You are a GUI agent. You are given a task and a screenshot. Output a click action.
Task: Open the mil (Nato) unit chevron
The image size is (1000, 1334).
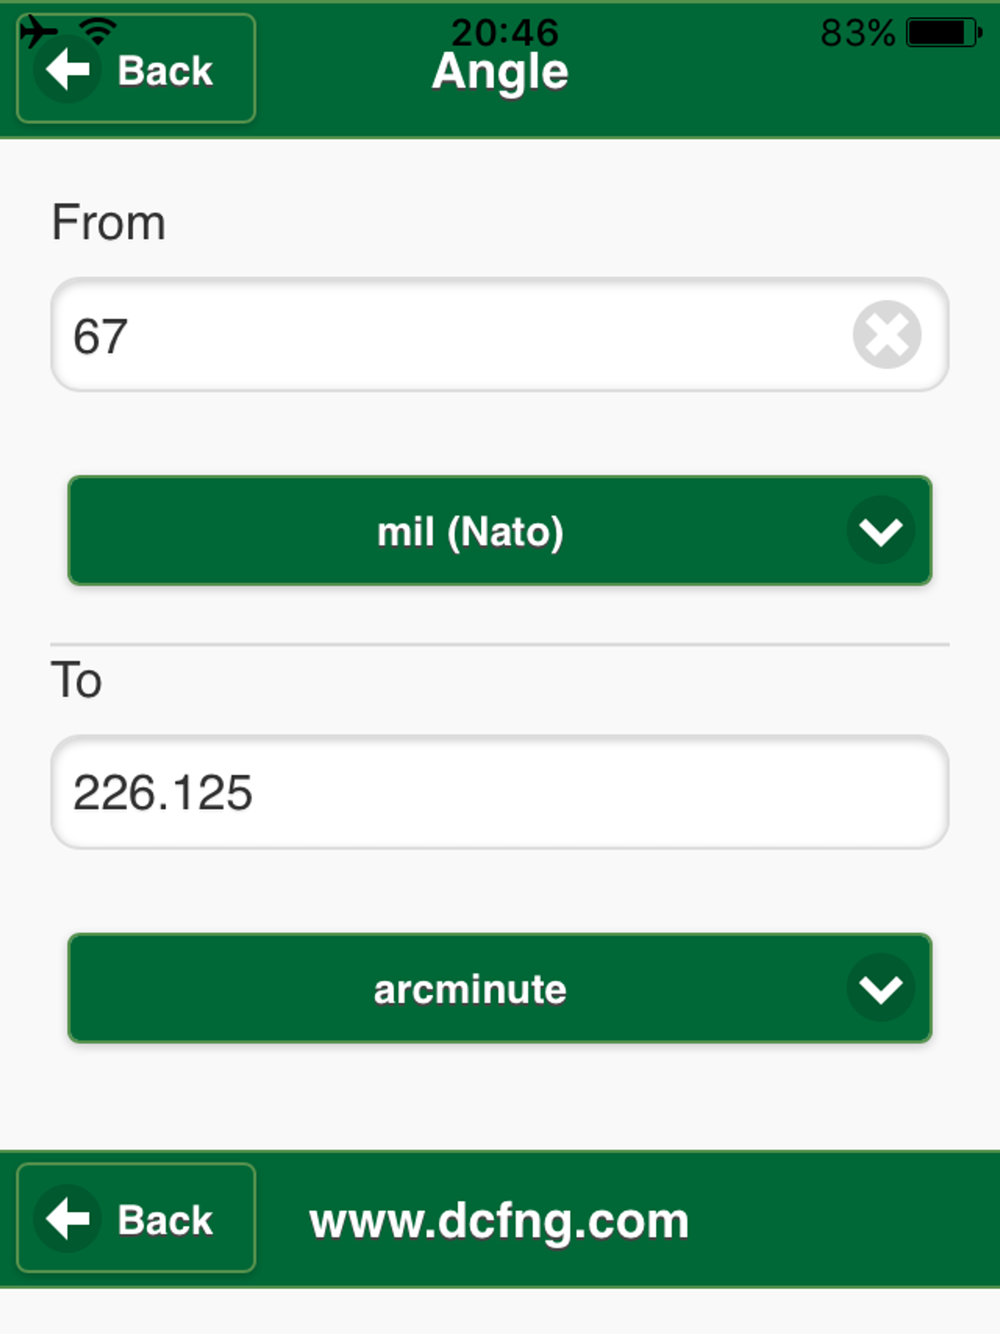coord(880,531)
